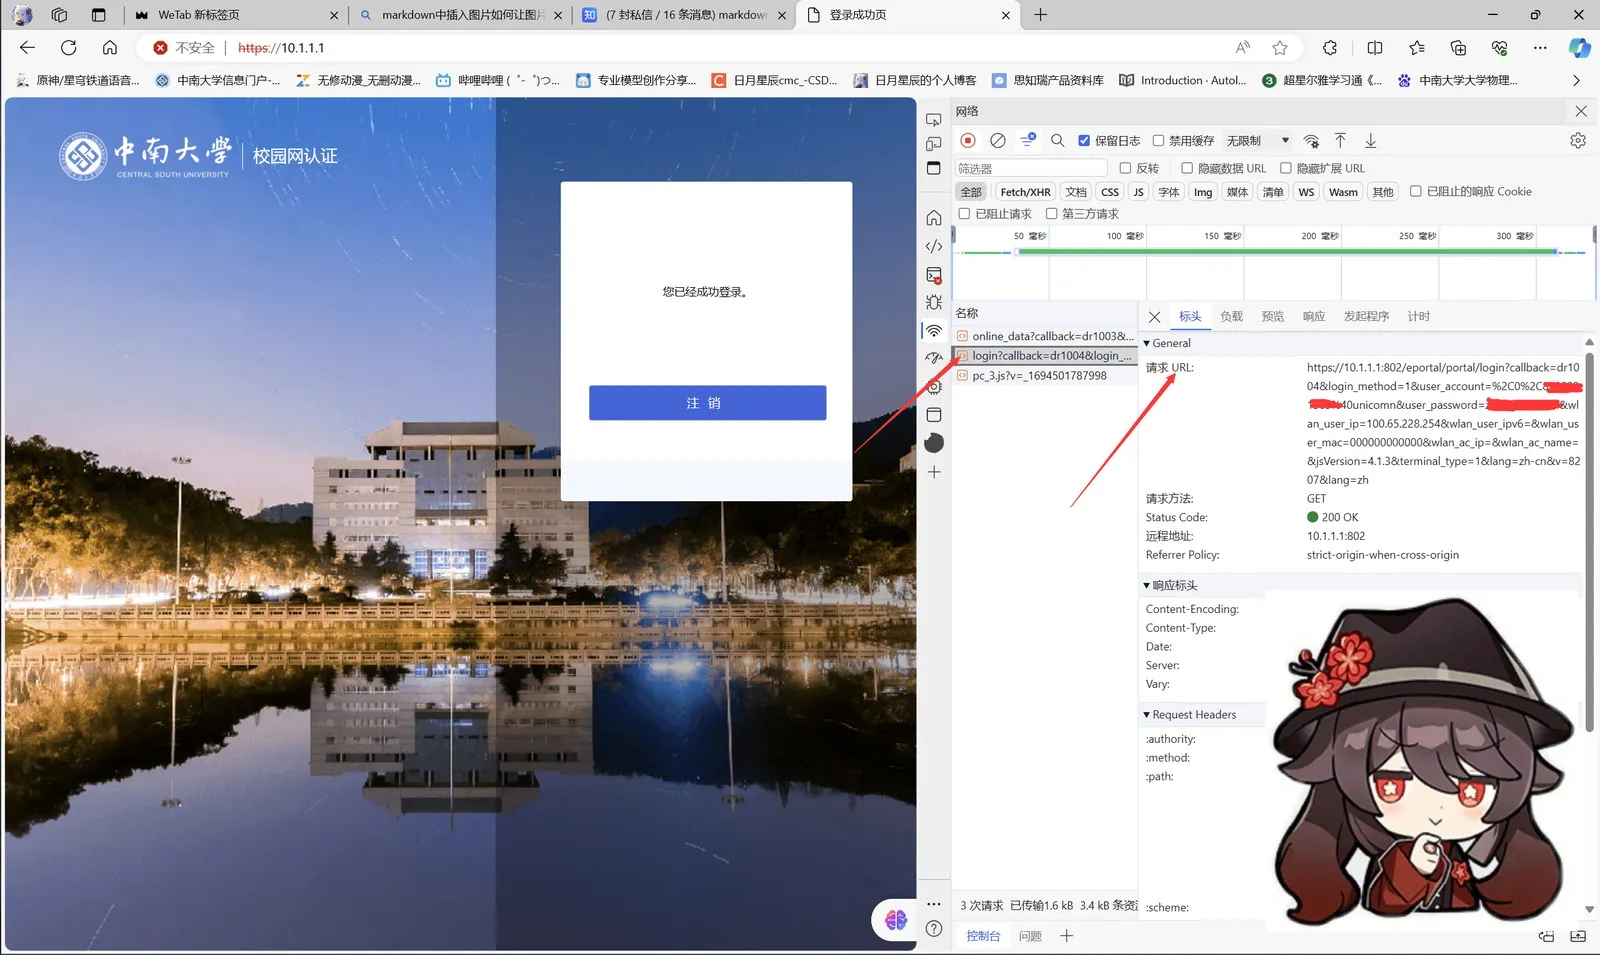Click the 筛选器 filter input field

coord(1031,168)
